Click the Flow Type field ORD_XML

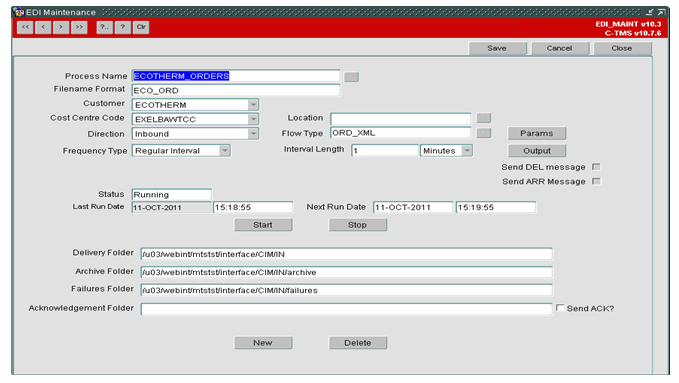(x=401, y=133)
